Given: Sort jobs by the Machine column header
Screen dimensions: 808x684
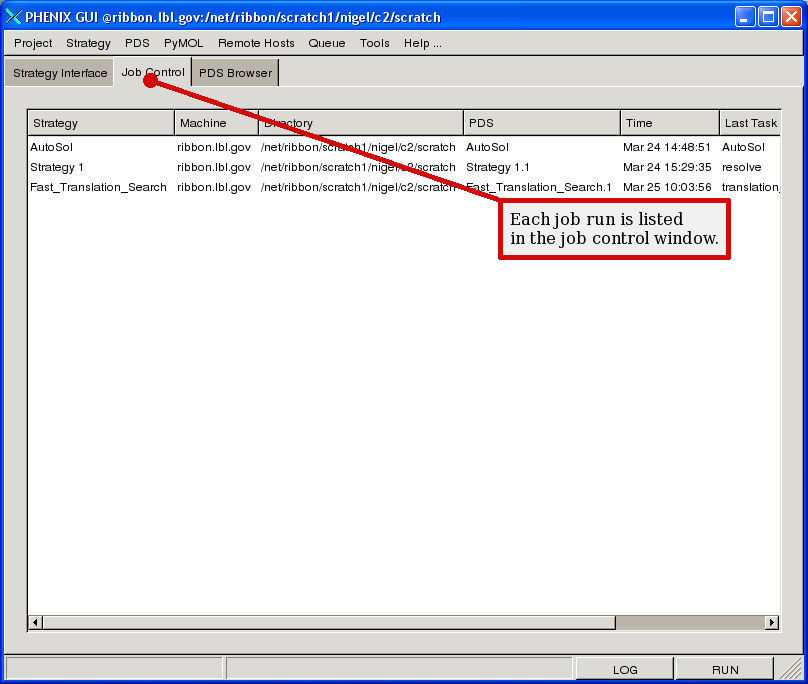Looking at the screenshot, I should point(215,123).
